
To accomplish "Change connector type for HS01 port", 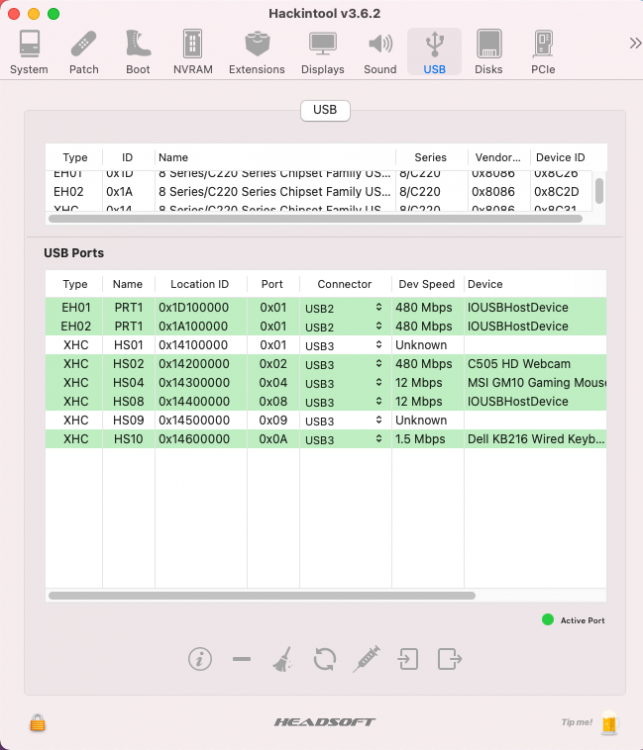I will [344, 345].
